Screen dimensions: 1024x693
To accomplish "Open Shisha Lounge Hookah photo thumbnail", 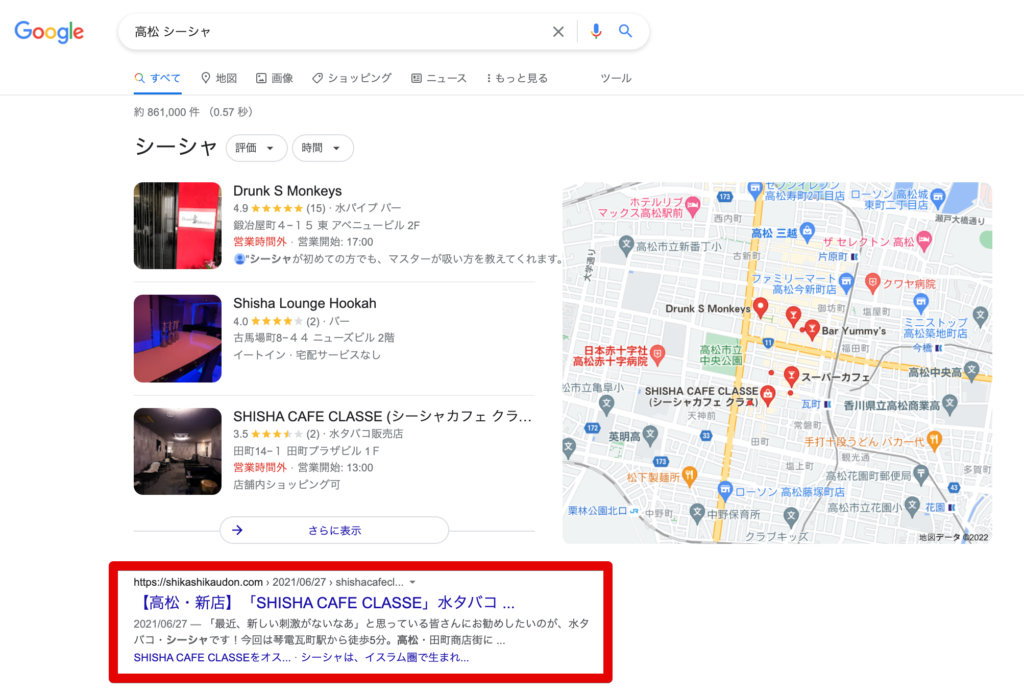I will (x=178, y=338).
